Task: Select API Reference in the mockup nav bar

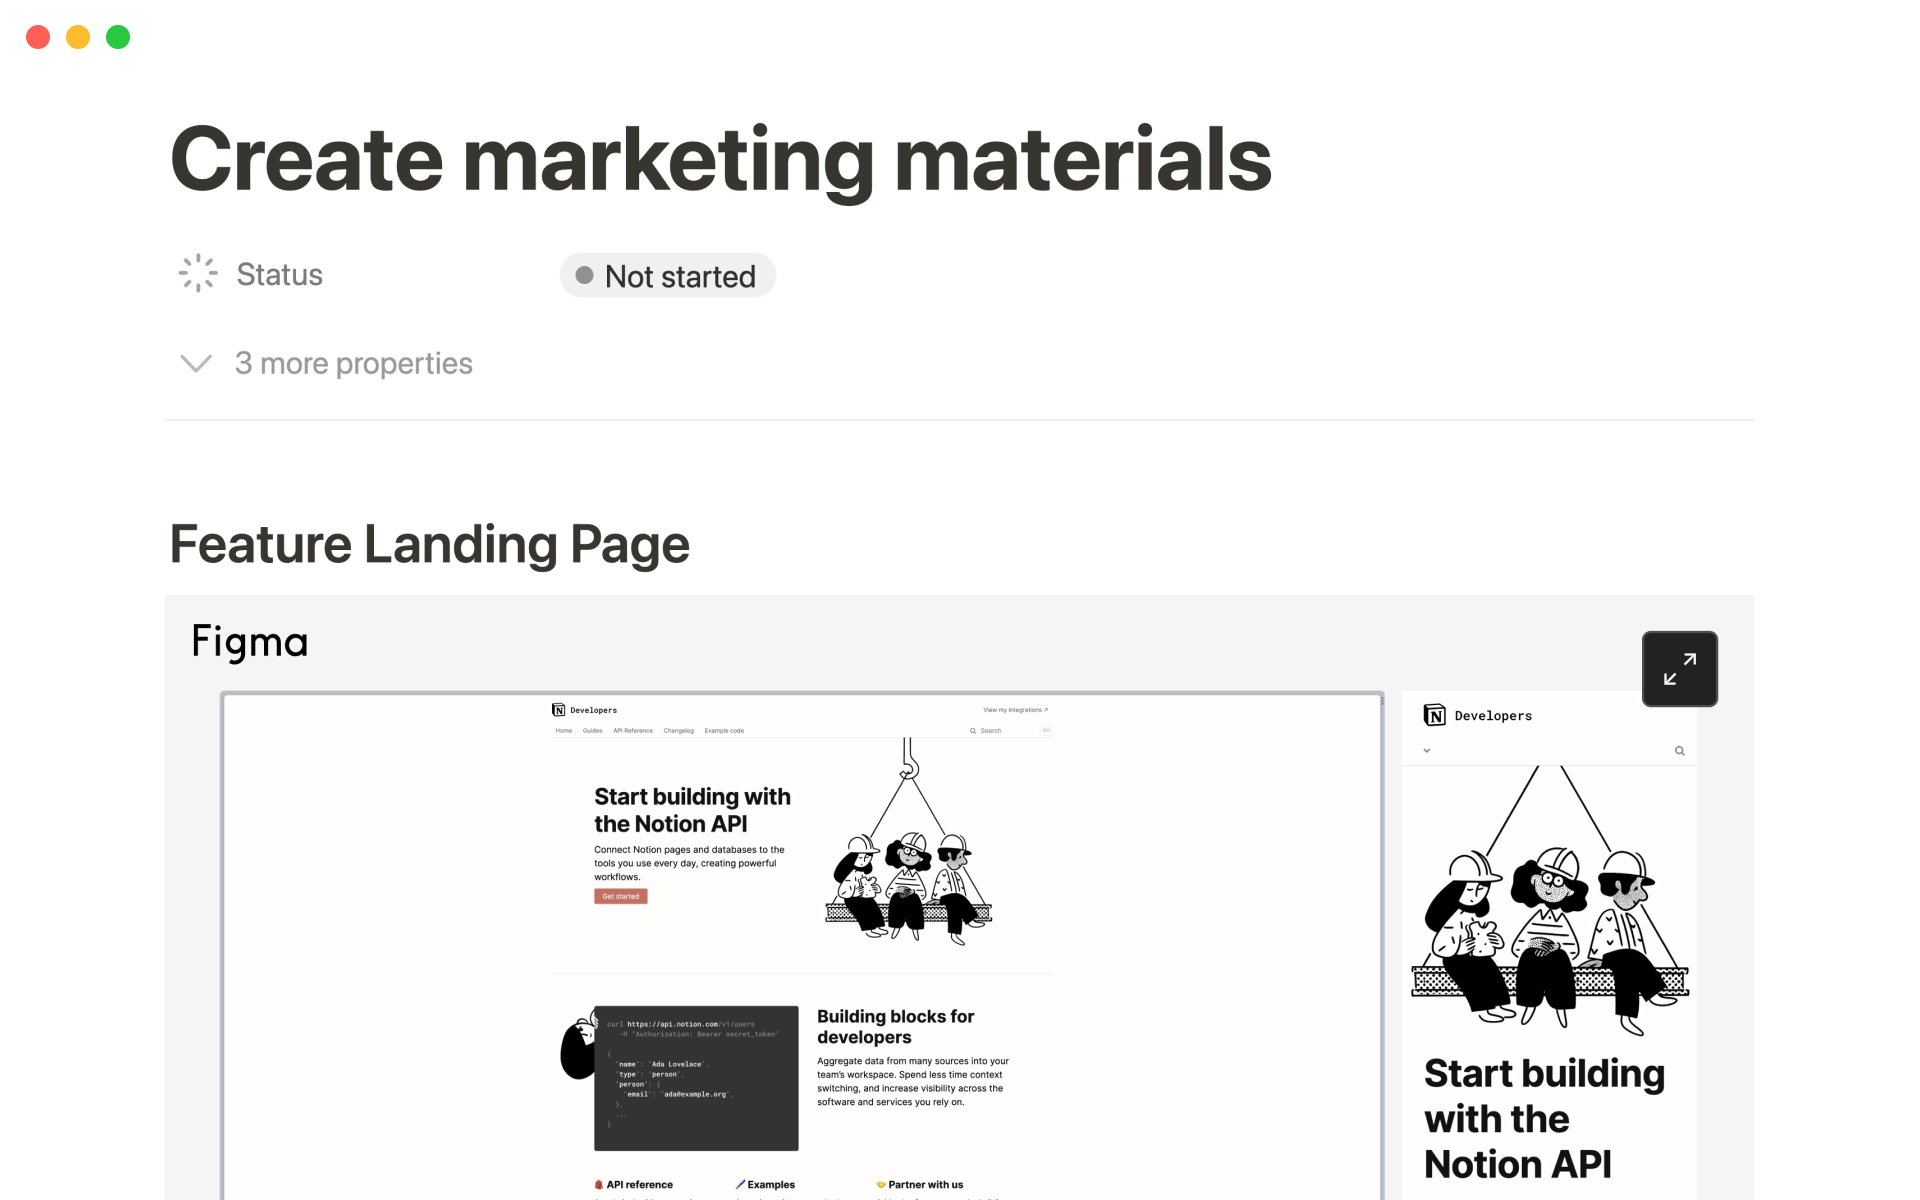Action: click(632, 731)
